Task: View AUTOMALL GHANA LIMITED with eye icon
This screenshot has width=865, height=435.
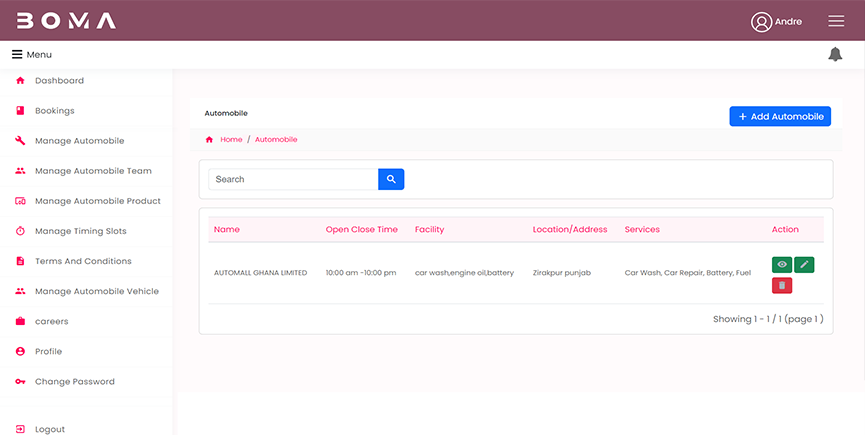Action: (x=782, y=264)
